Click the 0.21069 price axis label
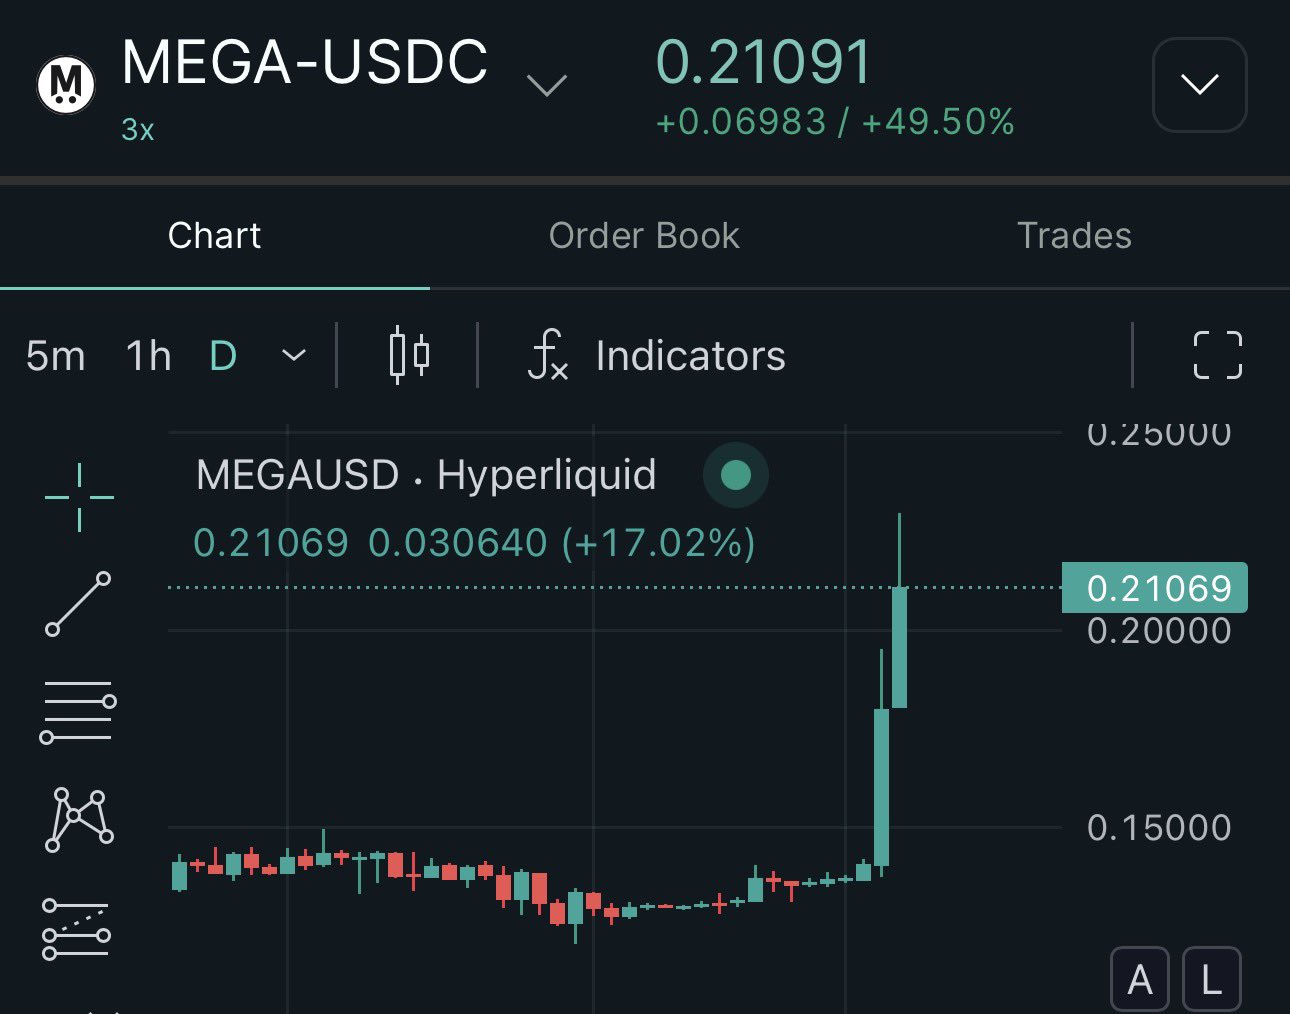1290x1014 pixels. pyautogui.click(x=1155, y=588)
